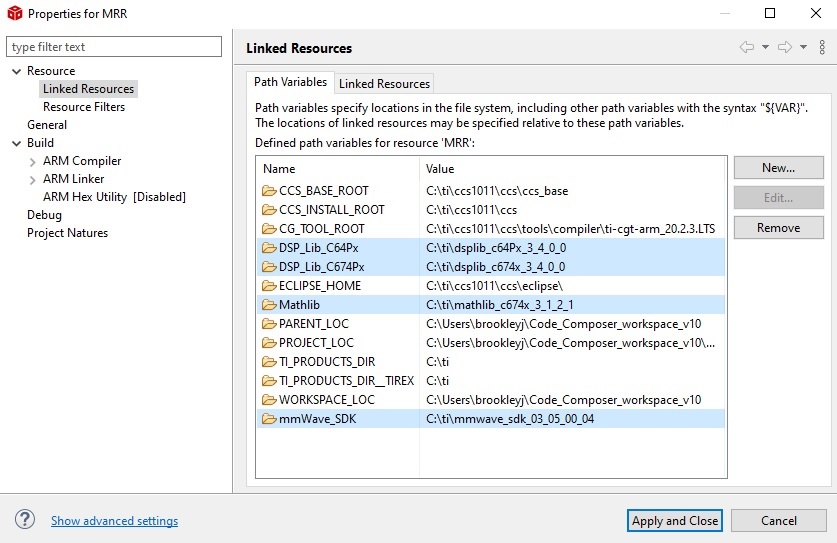837x543 pixels.
Task: Select the ECLIPSE_HOME variable name
Action: pyautogui.click(x=320, y=286)
